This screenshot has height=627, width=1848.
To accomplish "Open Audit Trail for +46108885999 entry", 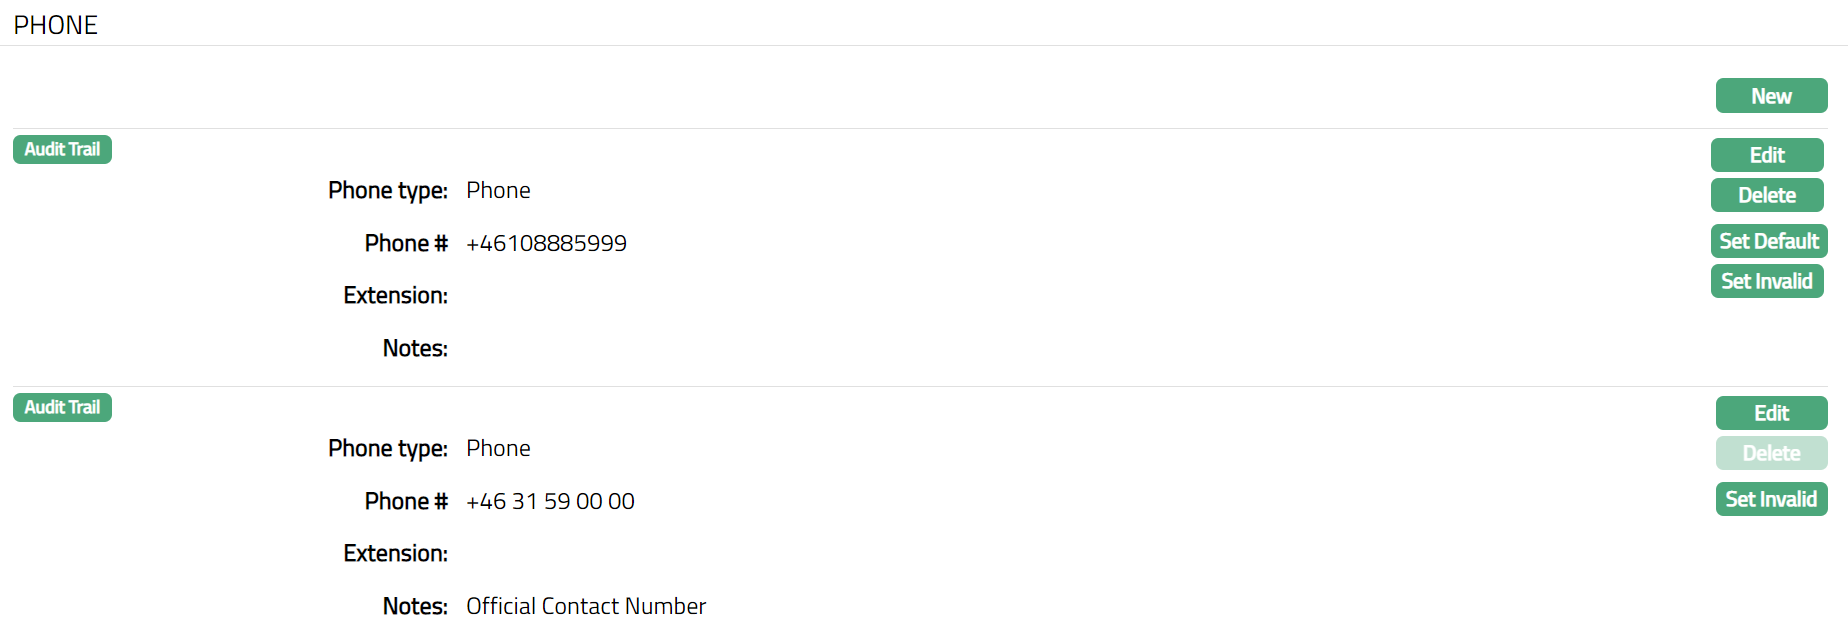I will click(x=62, y=149).
